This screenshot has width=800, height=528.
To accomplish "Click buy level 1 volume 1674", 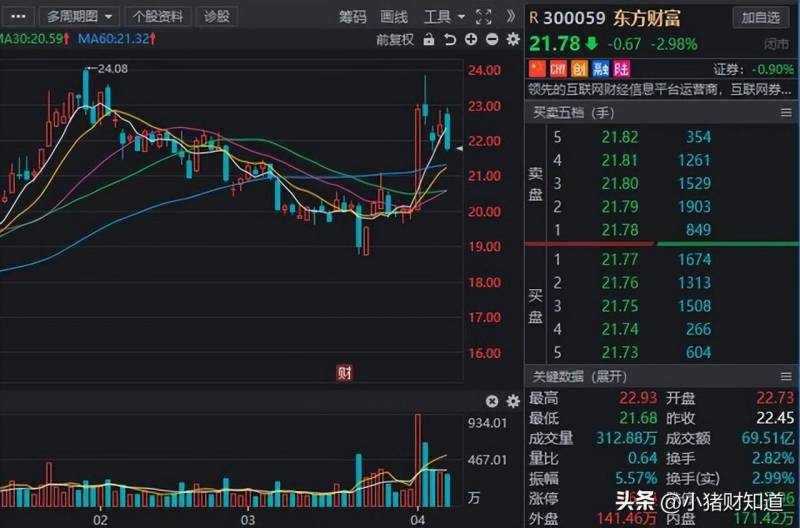I will coord(694,260).
